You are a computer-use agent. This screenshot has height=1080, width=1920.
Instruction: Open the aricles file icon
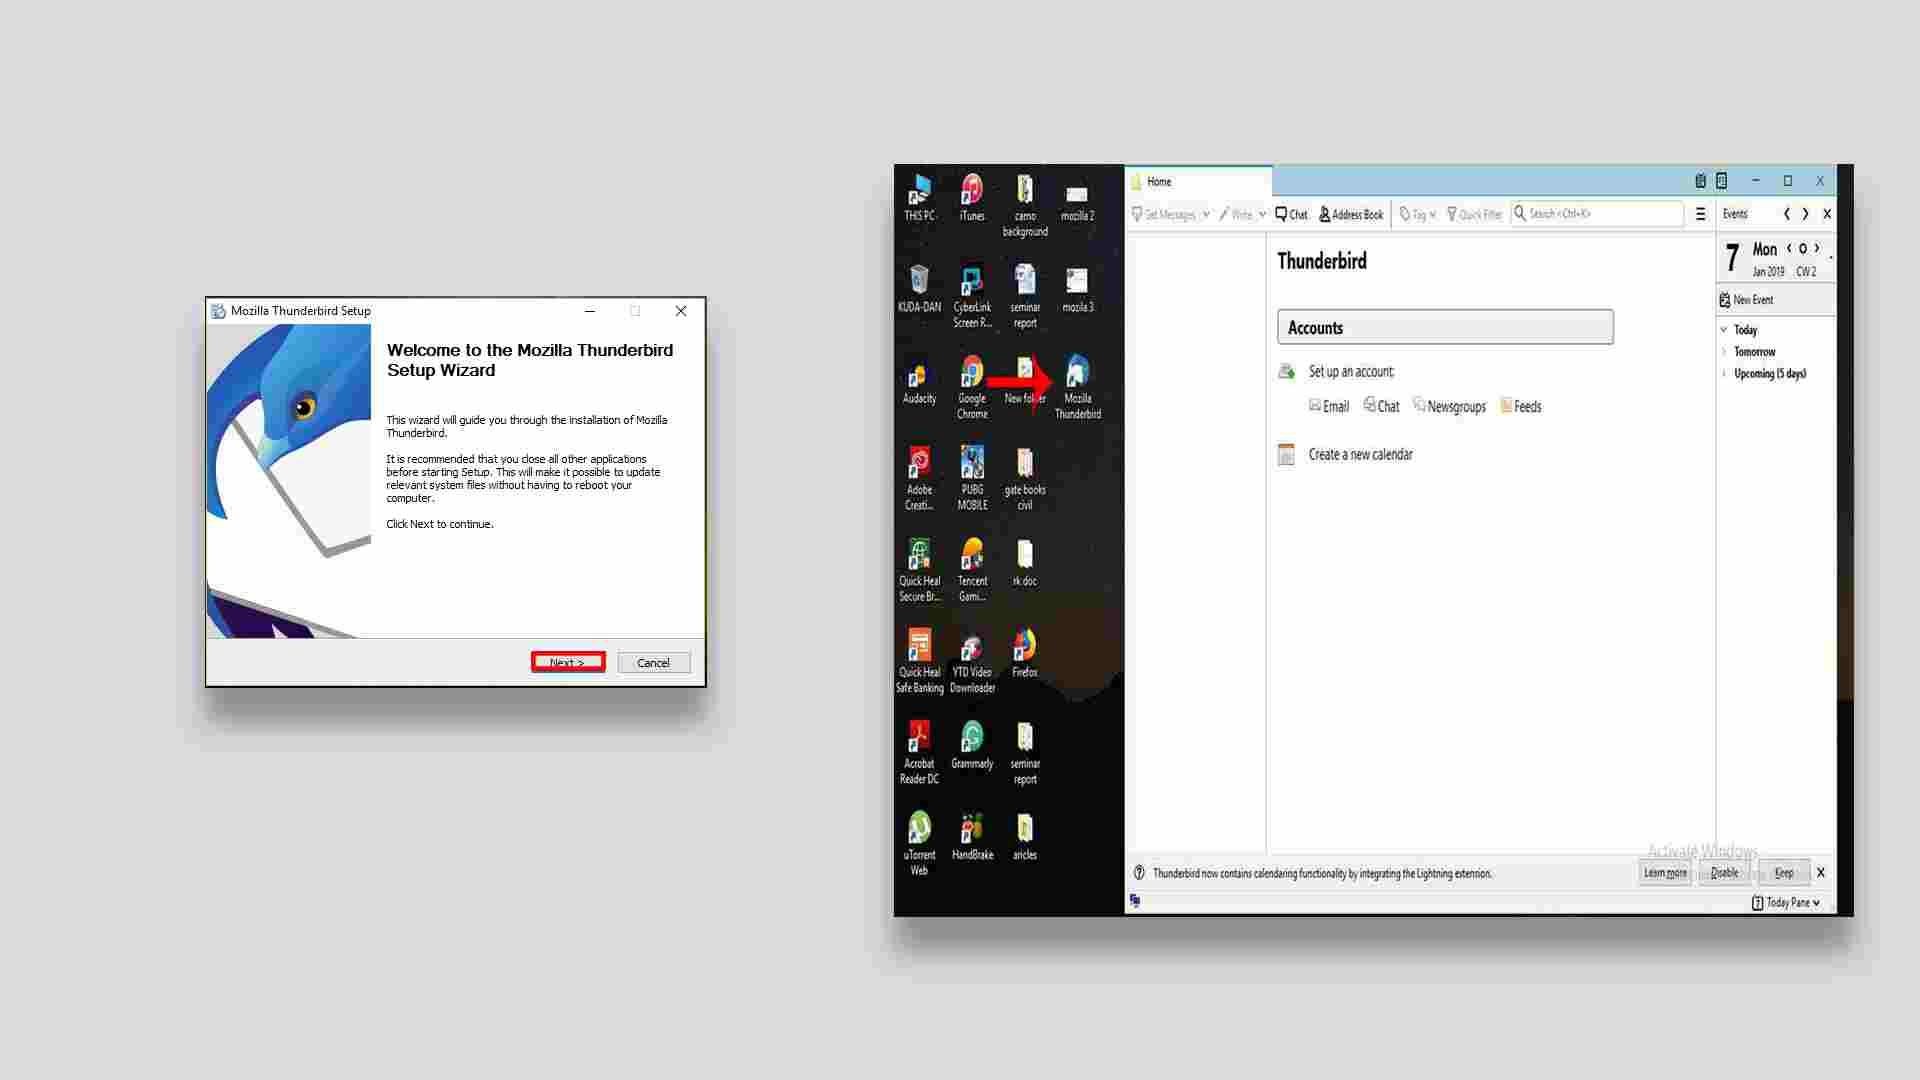pos(1025,836)
